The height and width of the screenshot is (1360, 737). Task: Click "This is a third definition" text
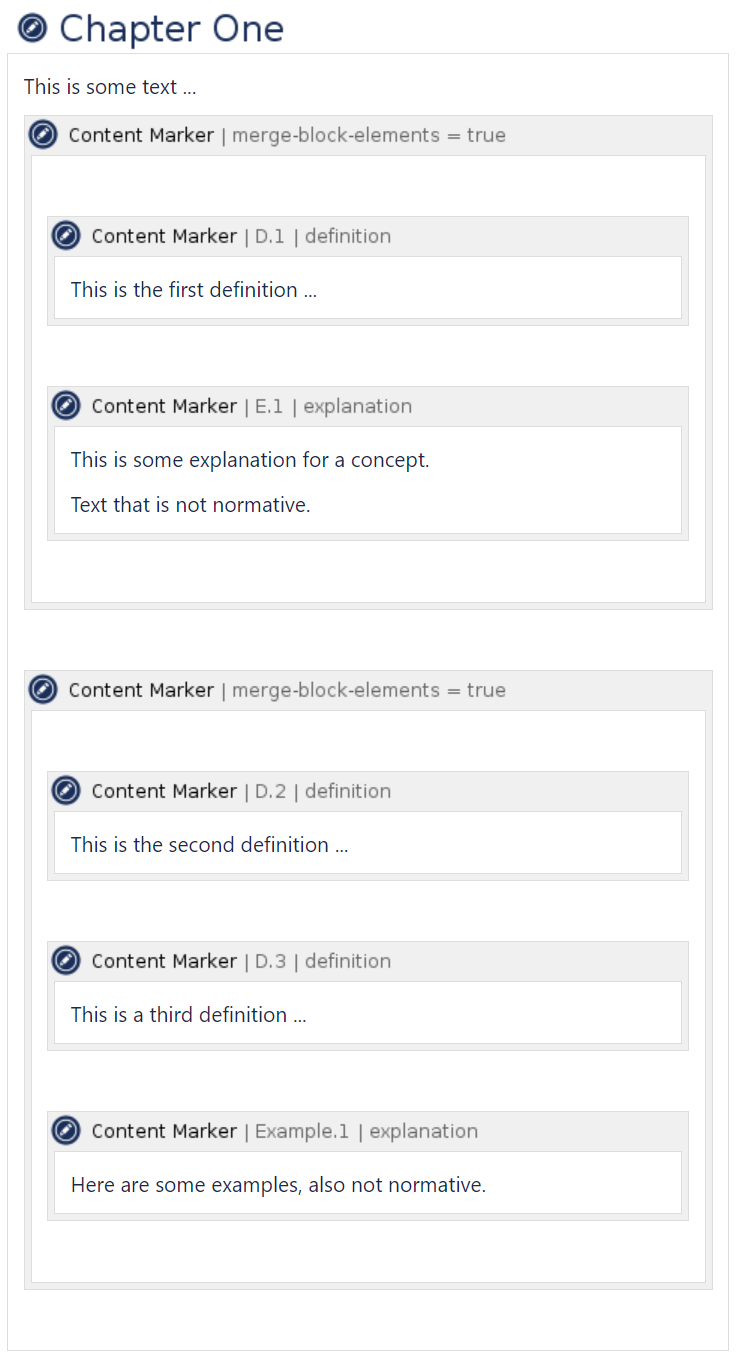[x=188, y=1015]
